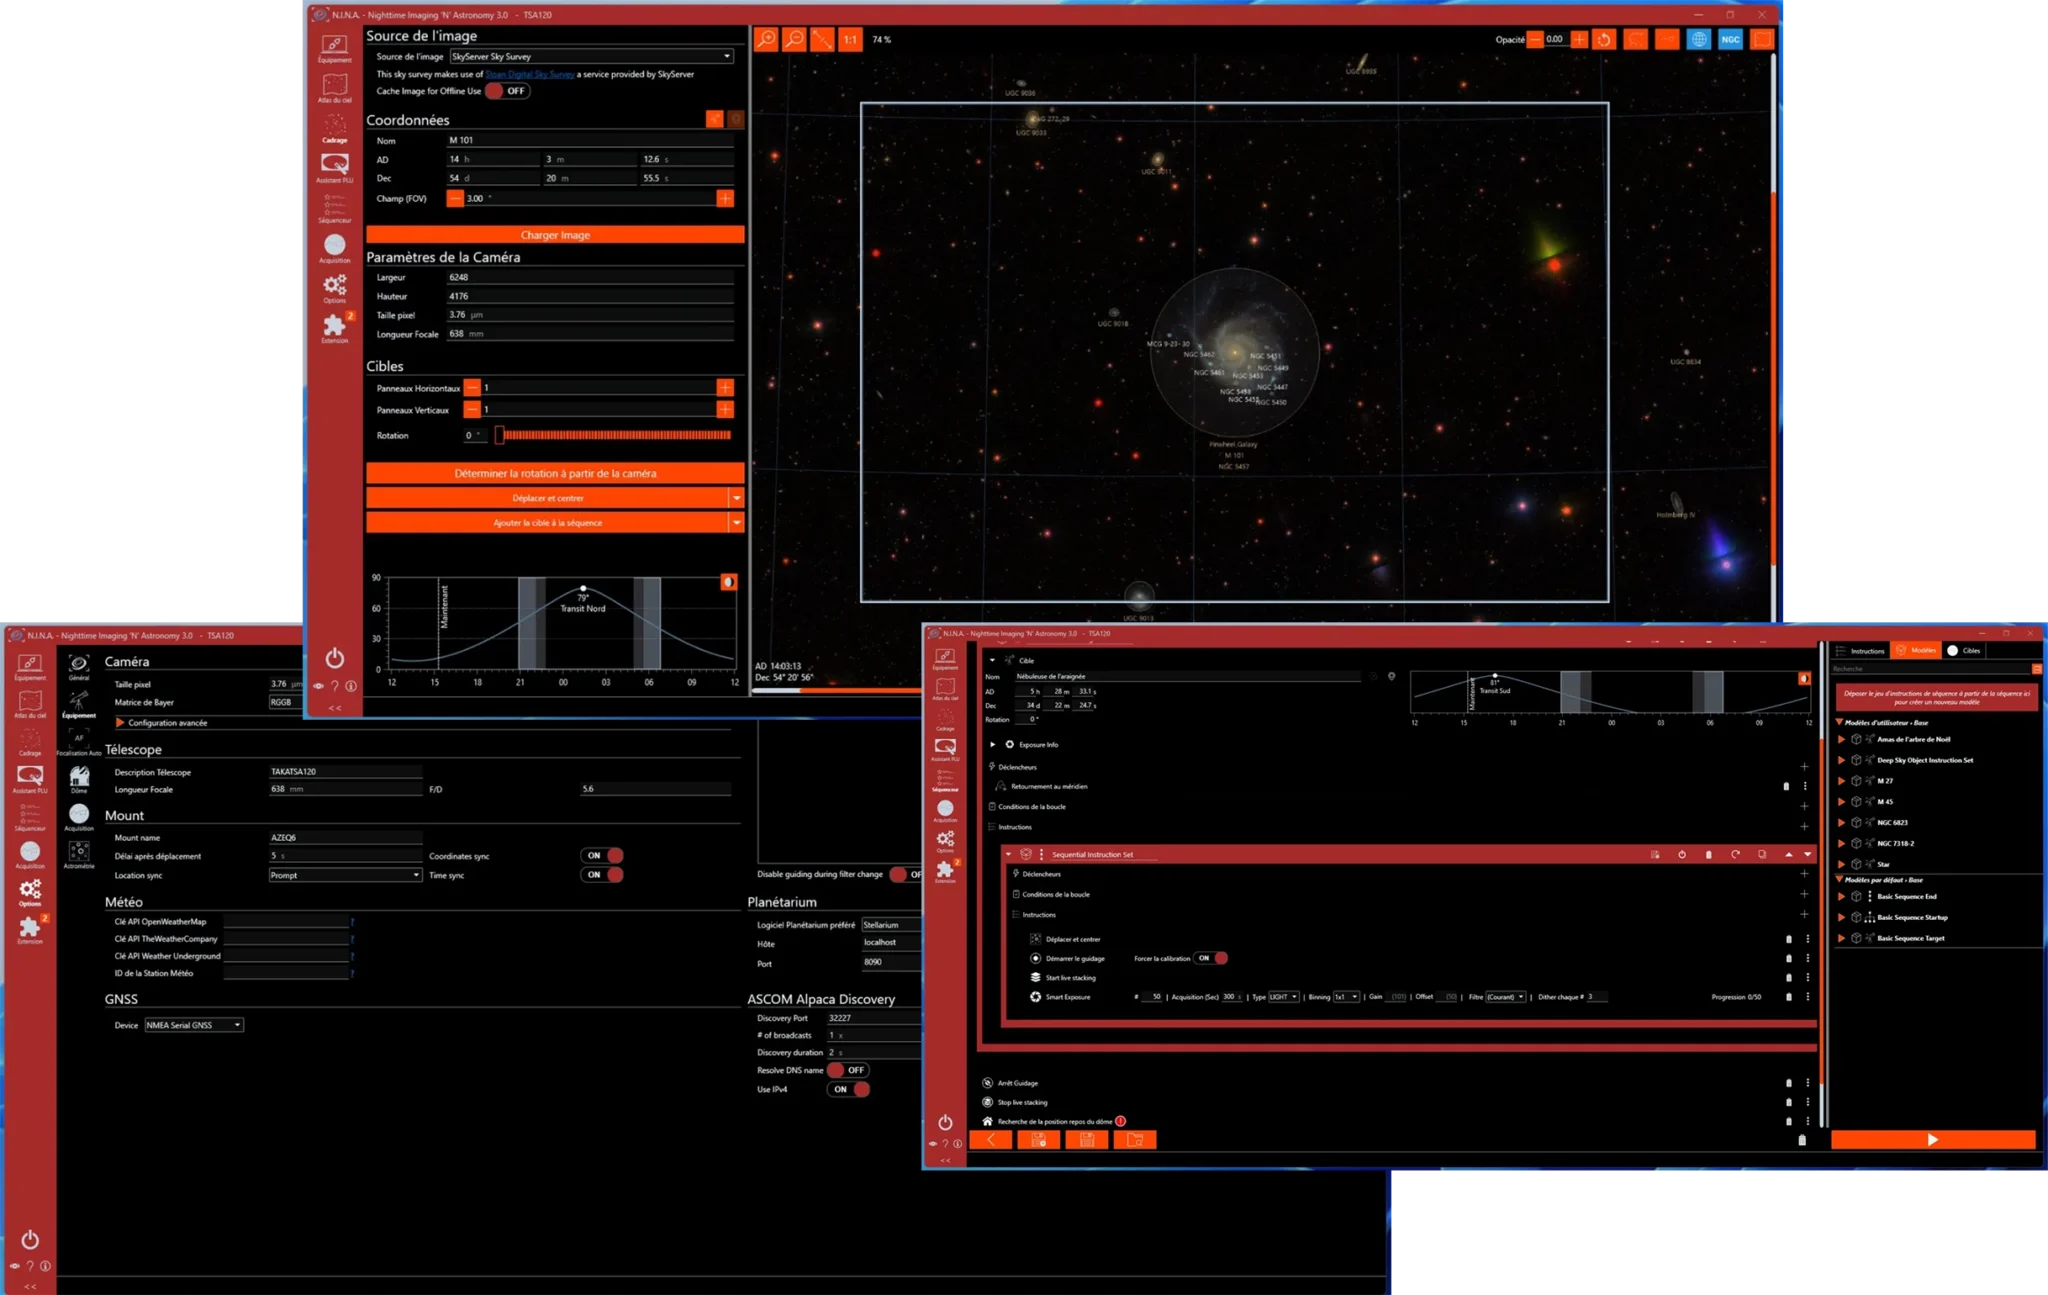Open Atlas du ciel in top sidebar
The height and width of the screenshot is (1295, 2048).
[334, 87]
